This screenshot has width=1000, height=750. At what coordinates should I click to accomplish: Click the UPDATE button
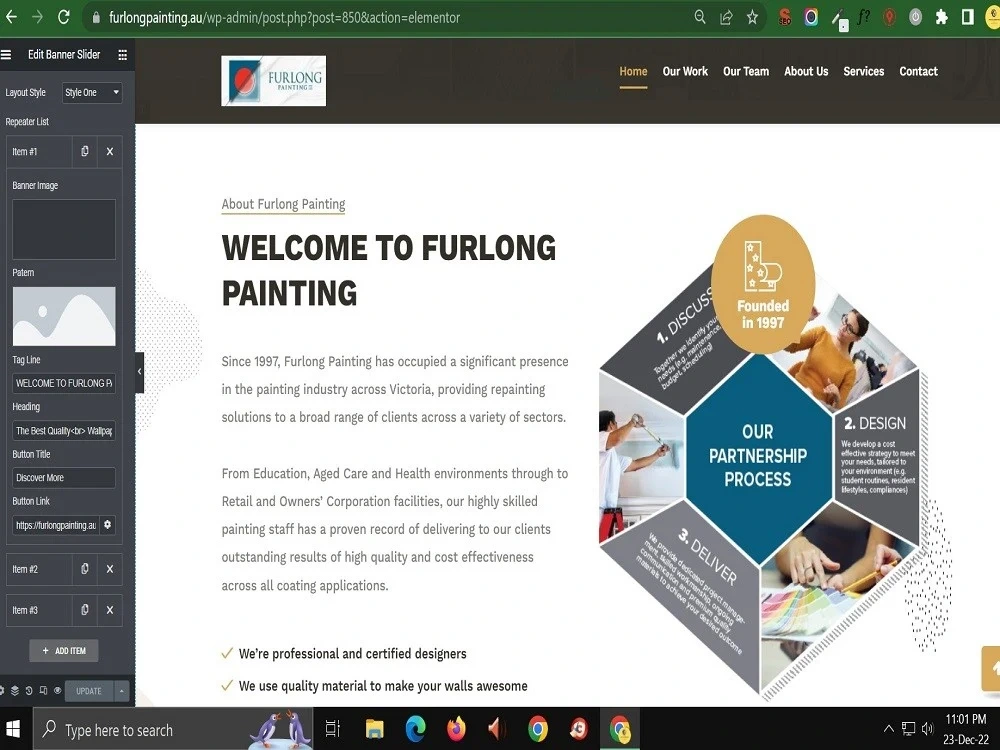89,691
